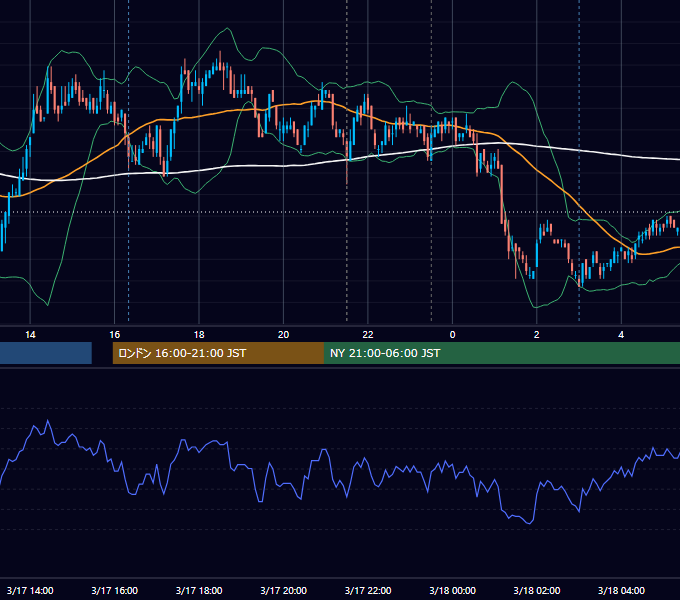The height and width of the screenshot is (600, 680).
Task: Click the 4 hour label on upper axis
Action: 621,335
